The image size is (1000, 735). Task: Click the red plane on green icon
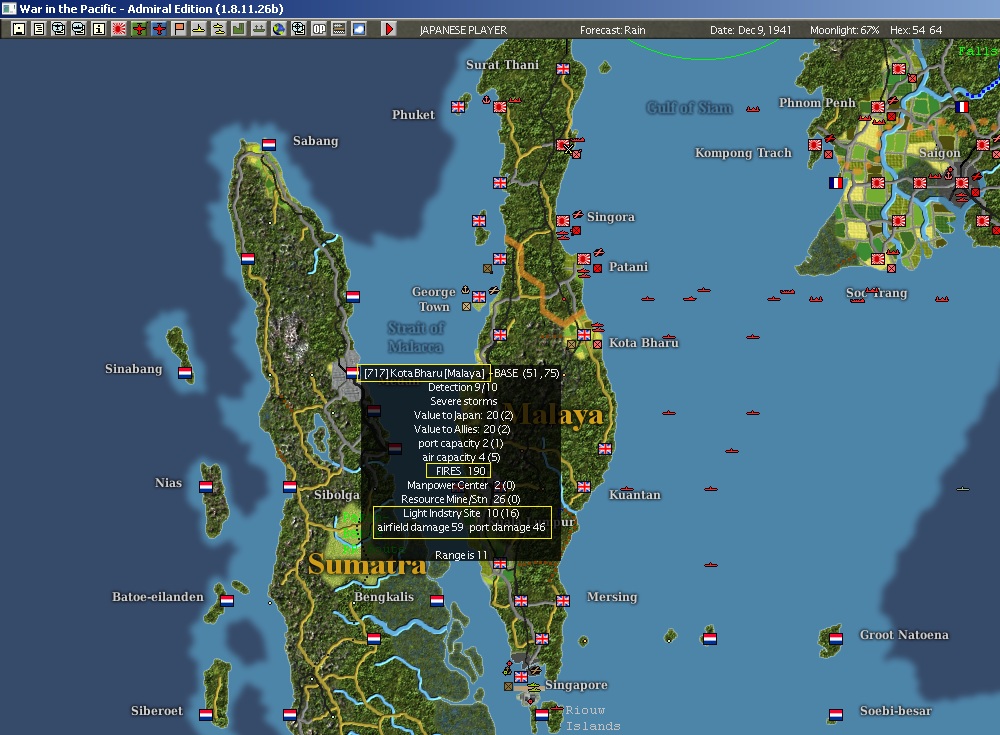coord(138,29)
